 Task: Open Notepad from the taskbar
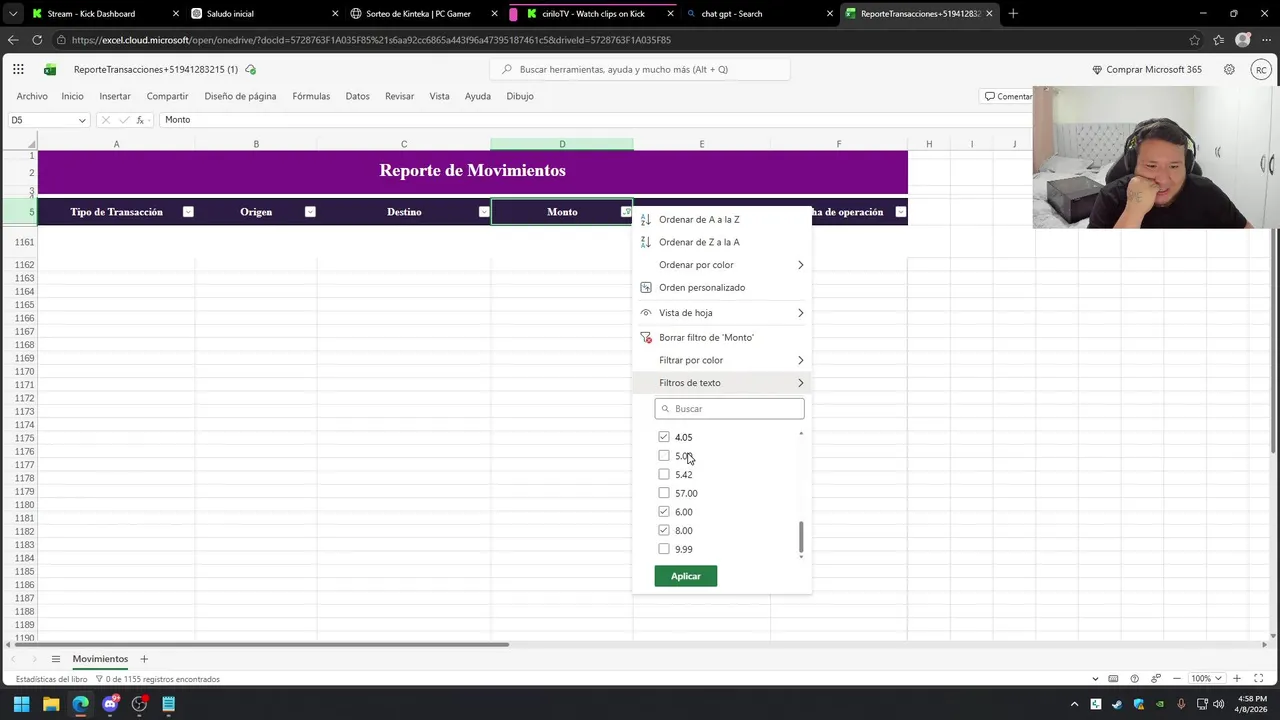(169, 704)
